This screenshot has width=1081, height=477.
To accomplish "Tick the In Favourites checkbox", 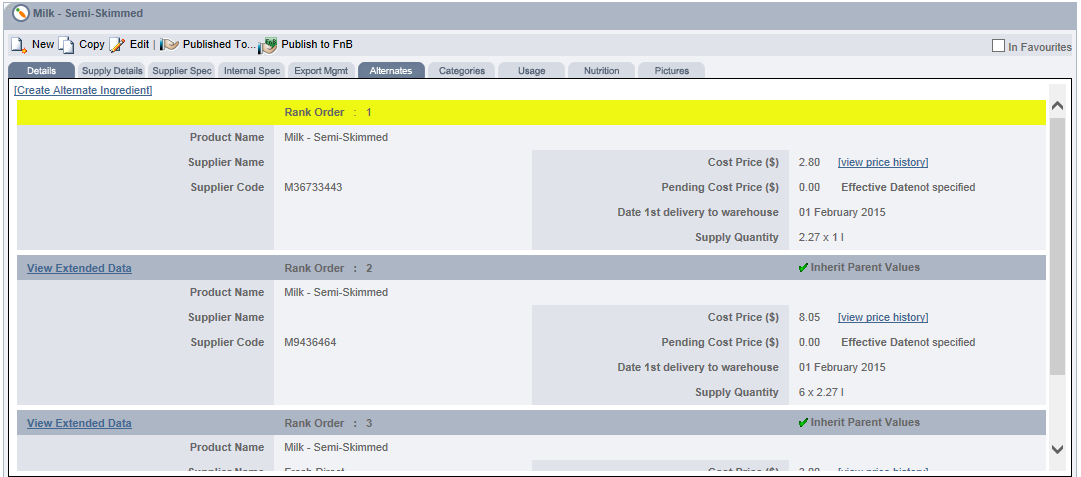I will pos(998,46).
